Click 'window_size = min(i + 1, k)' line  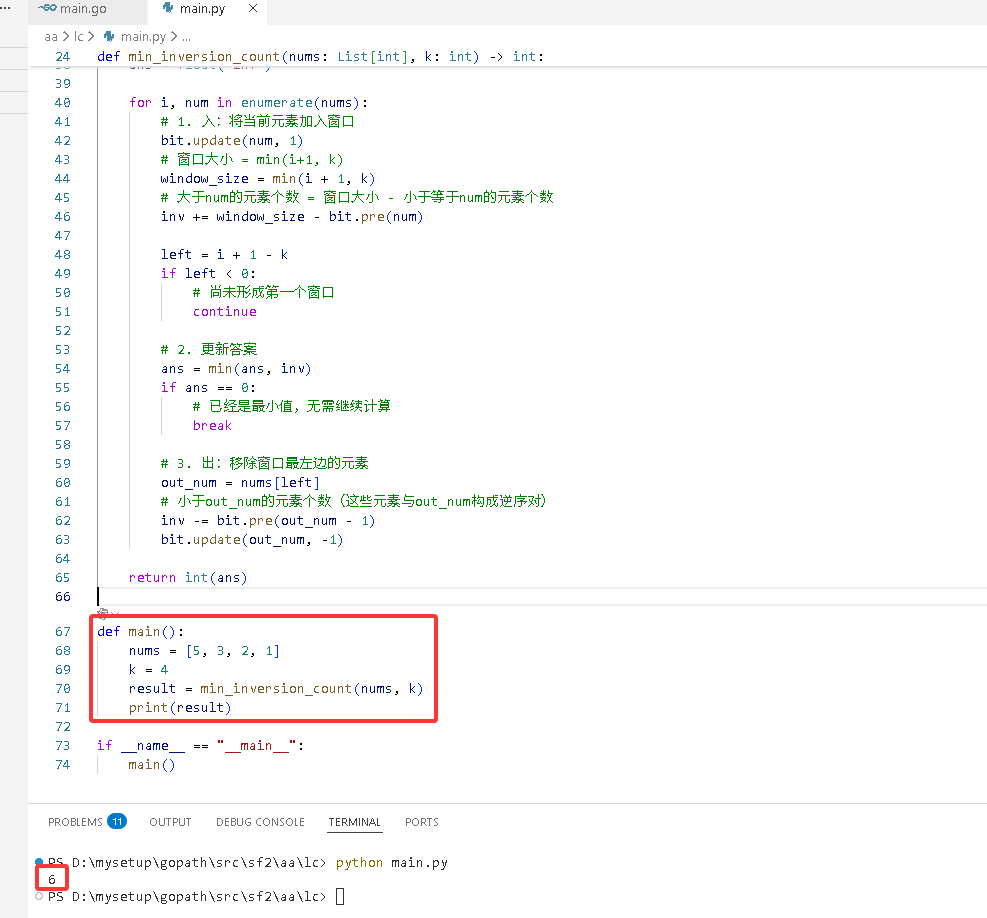tap(268, 179)
